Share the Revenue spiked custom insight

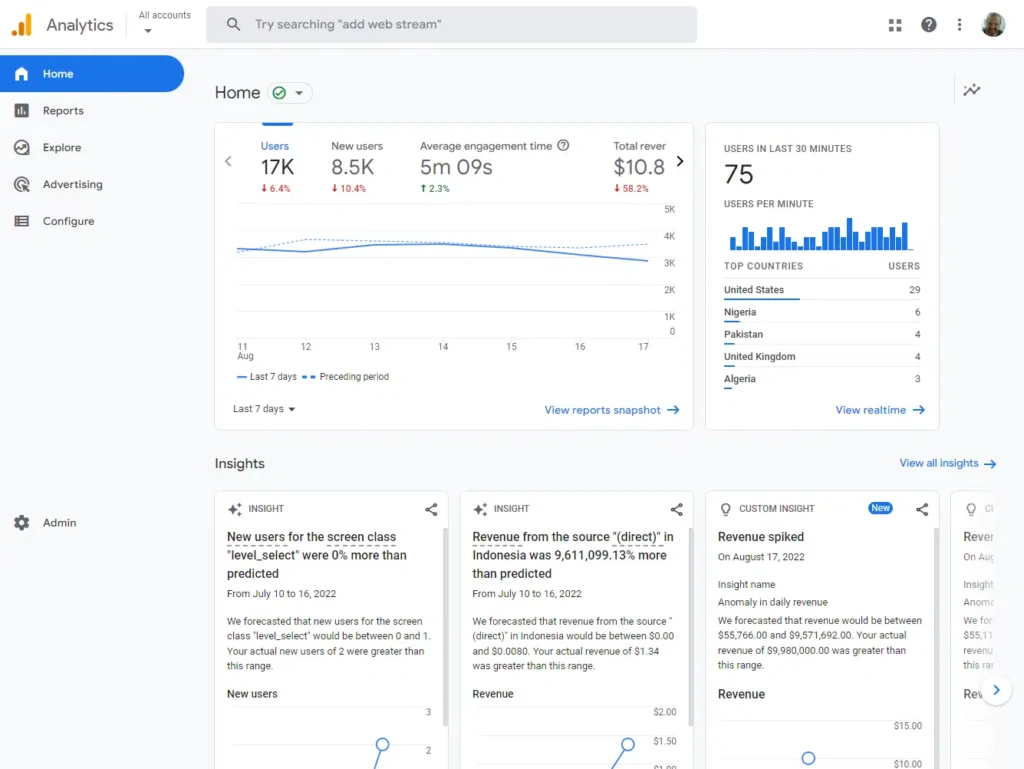point(922,509)
